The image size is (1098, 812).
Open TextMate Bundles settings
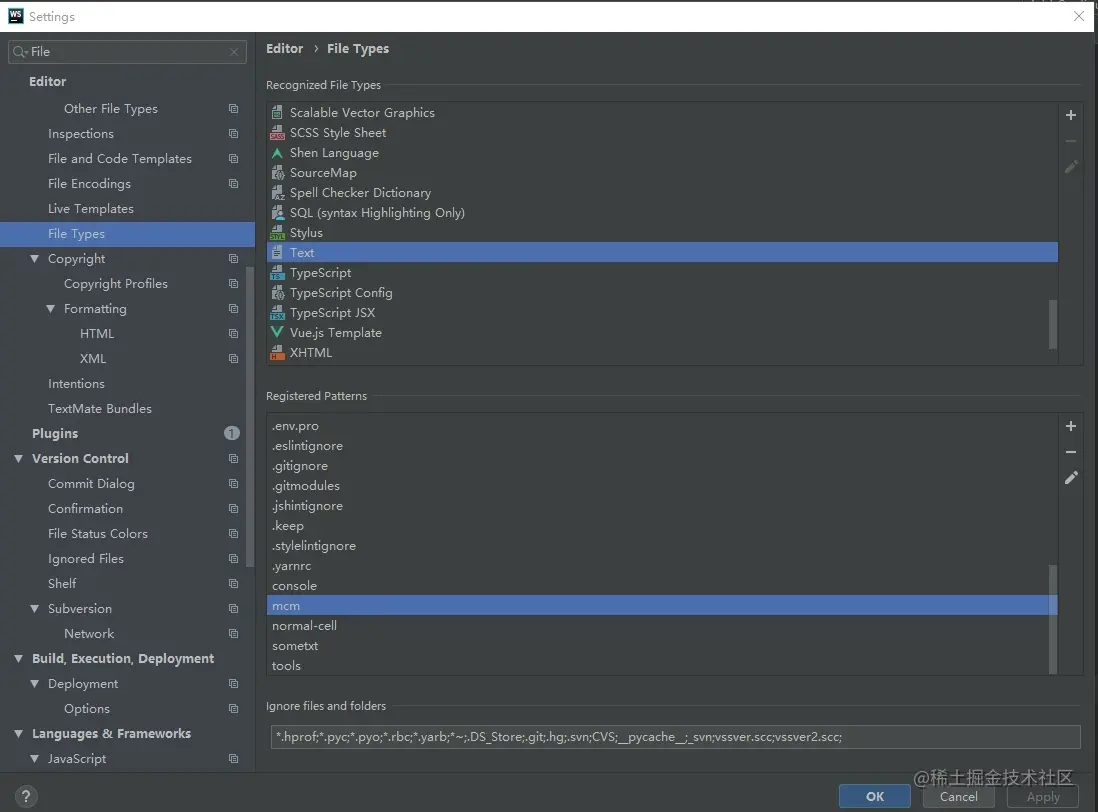pos(99,409)
